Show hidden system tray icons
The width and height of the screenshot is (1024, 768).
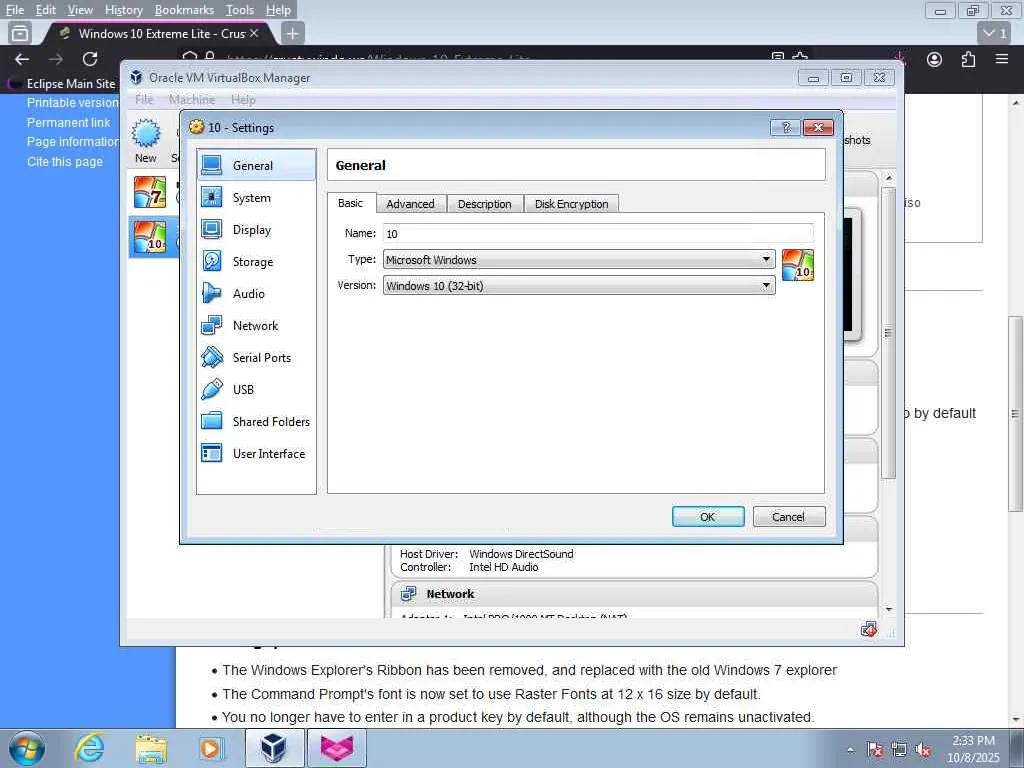850,750
